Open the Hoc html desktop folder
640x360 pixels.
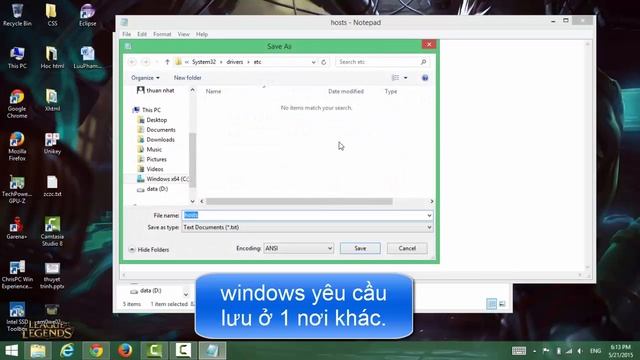pyautogui.click(x=52, y=57)
